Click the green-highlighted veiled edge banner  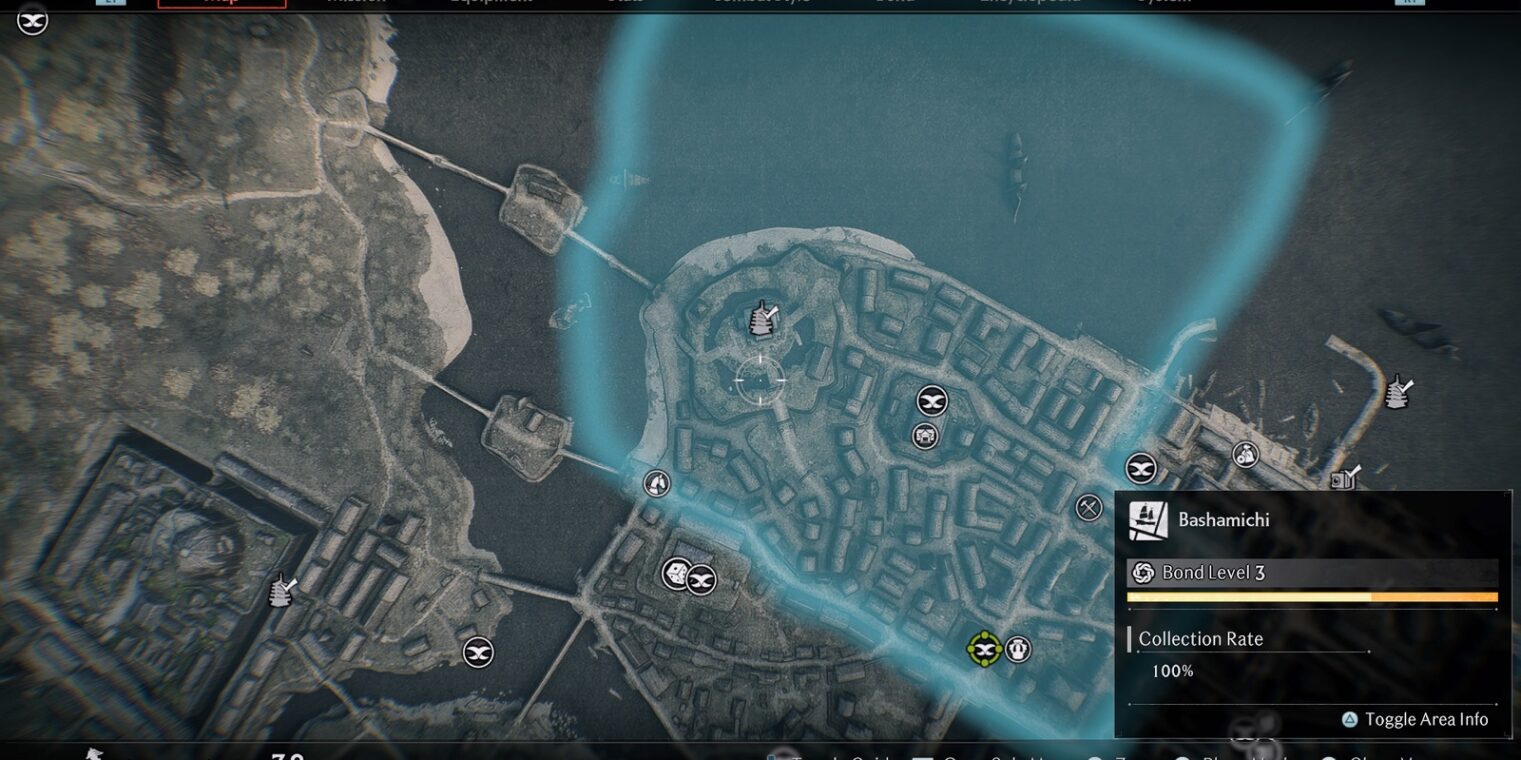[x=985, y=649]
